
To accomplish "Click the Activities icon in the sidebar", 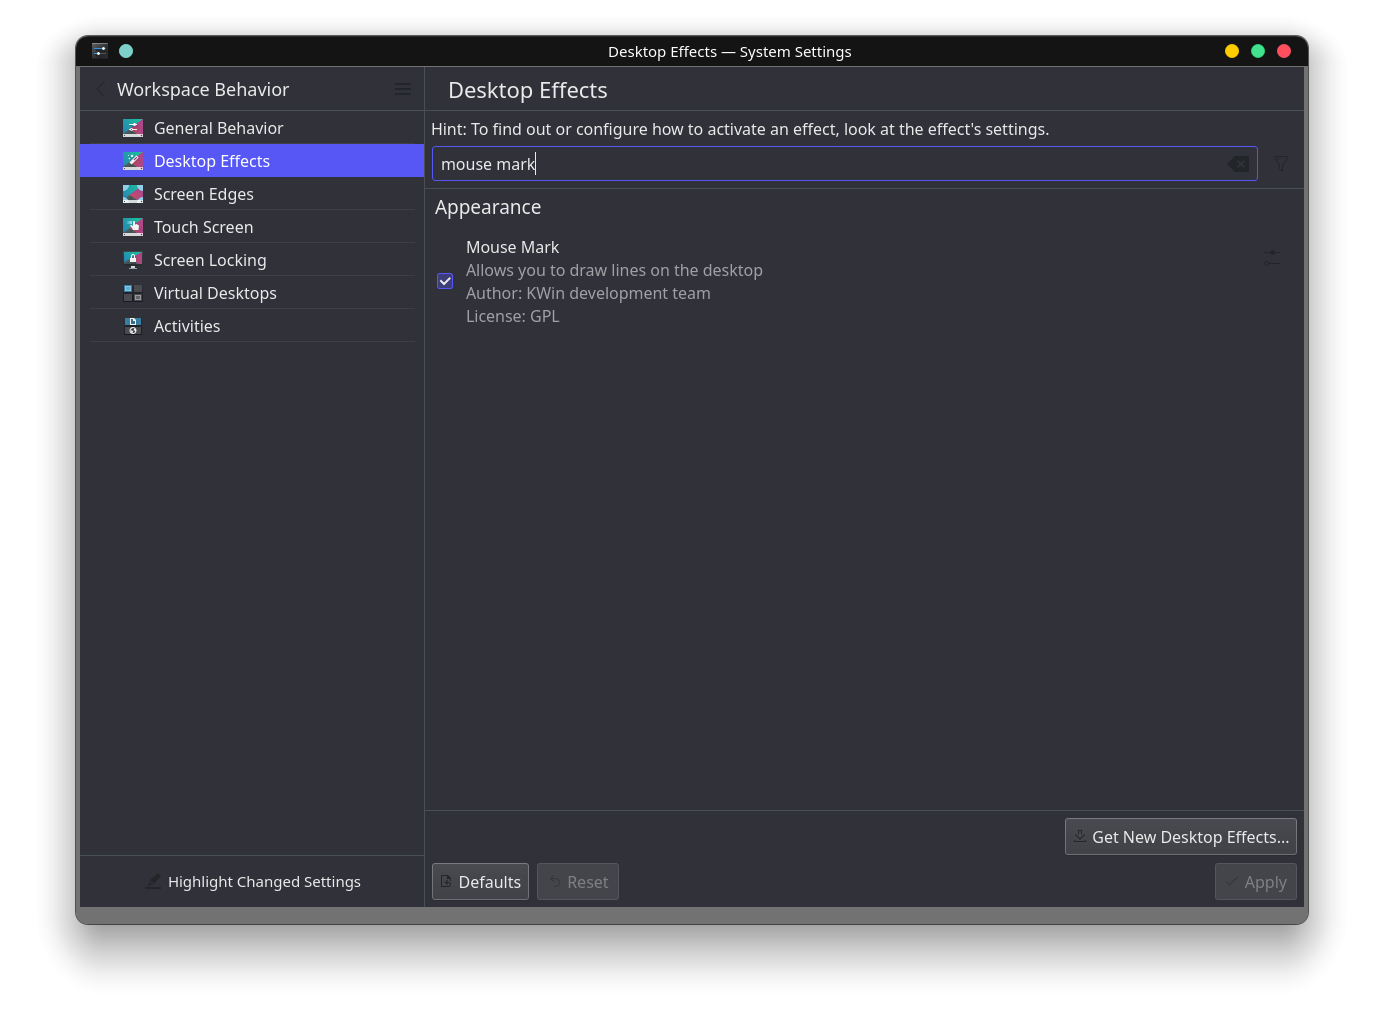I will point(133,325).
